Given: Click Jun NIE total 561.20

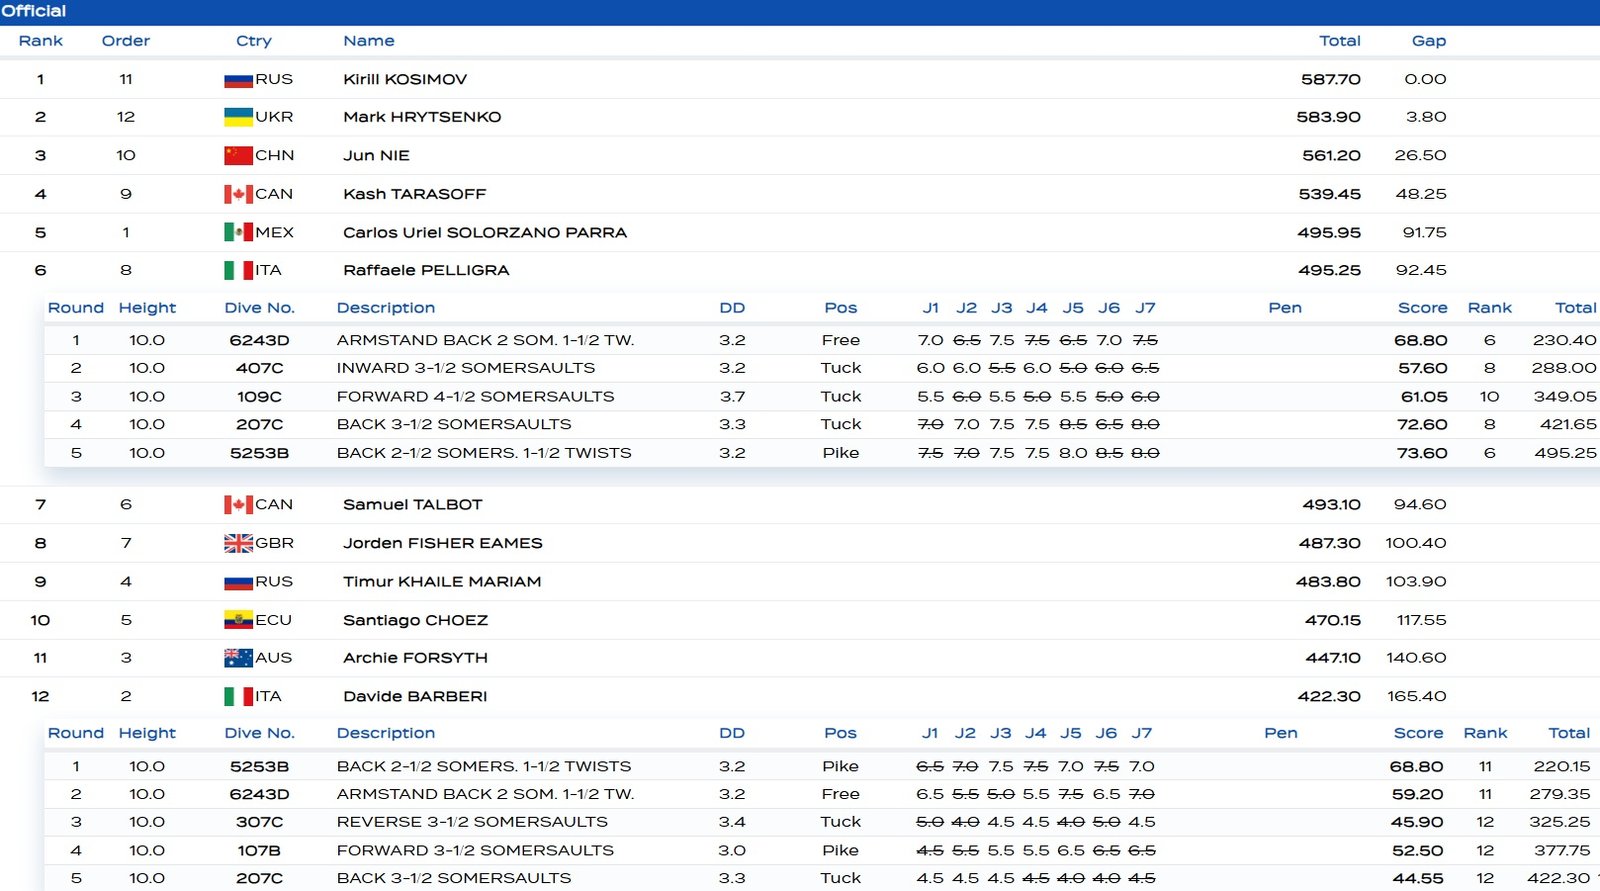Looking at the screenshot, I should (1331, 155).
